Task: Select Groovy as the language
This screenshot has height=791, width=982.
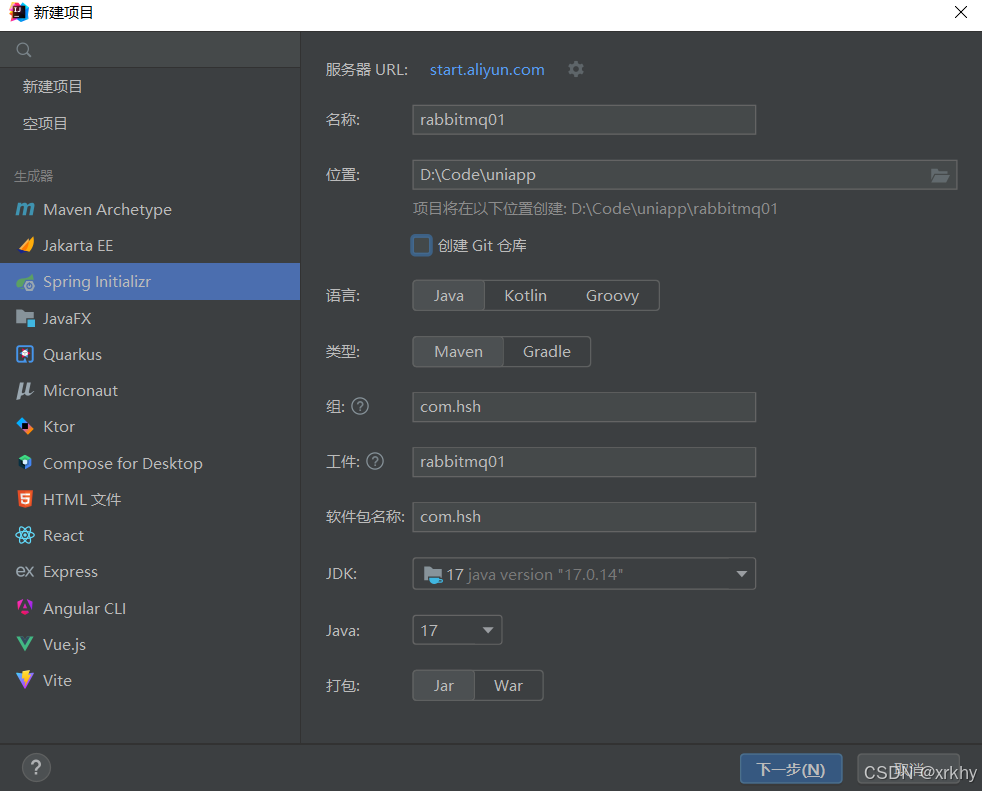Action: [612, 296]
